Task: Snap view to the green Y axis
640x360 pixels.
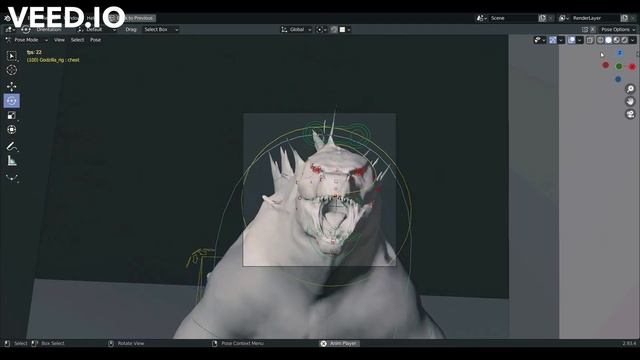Action: (x=619, y=66)
